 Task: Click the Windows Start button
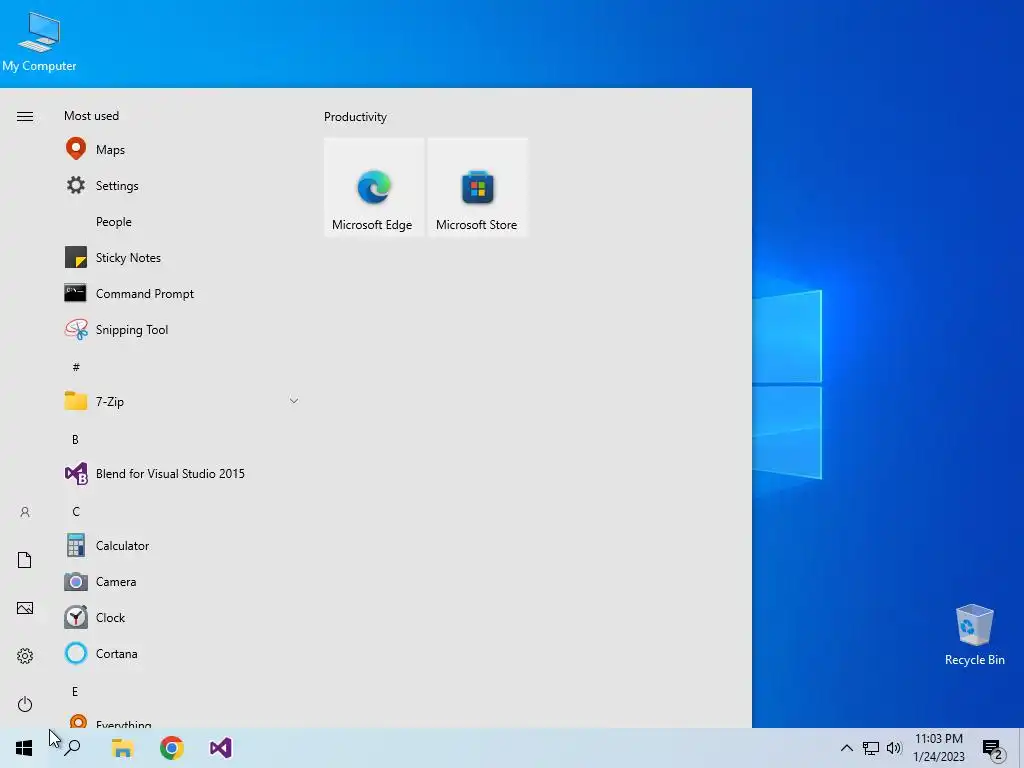pos(24,748)
